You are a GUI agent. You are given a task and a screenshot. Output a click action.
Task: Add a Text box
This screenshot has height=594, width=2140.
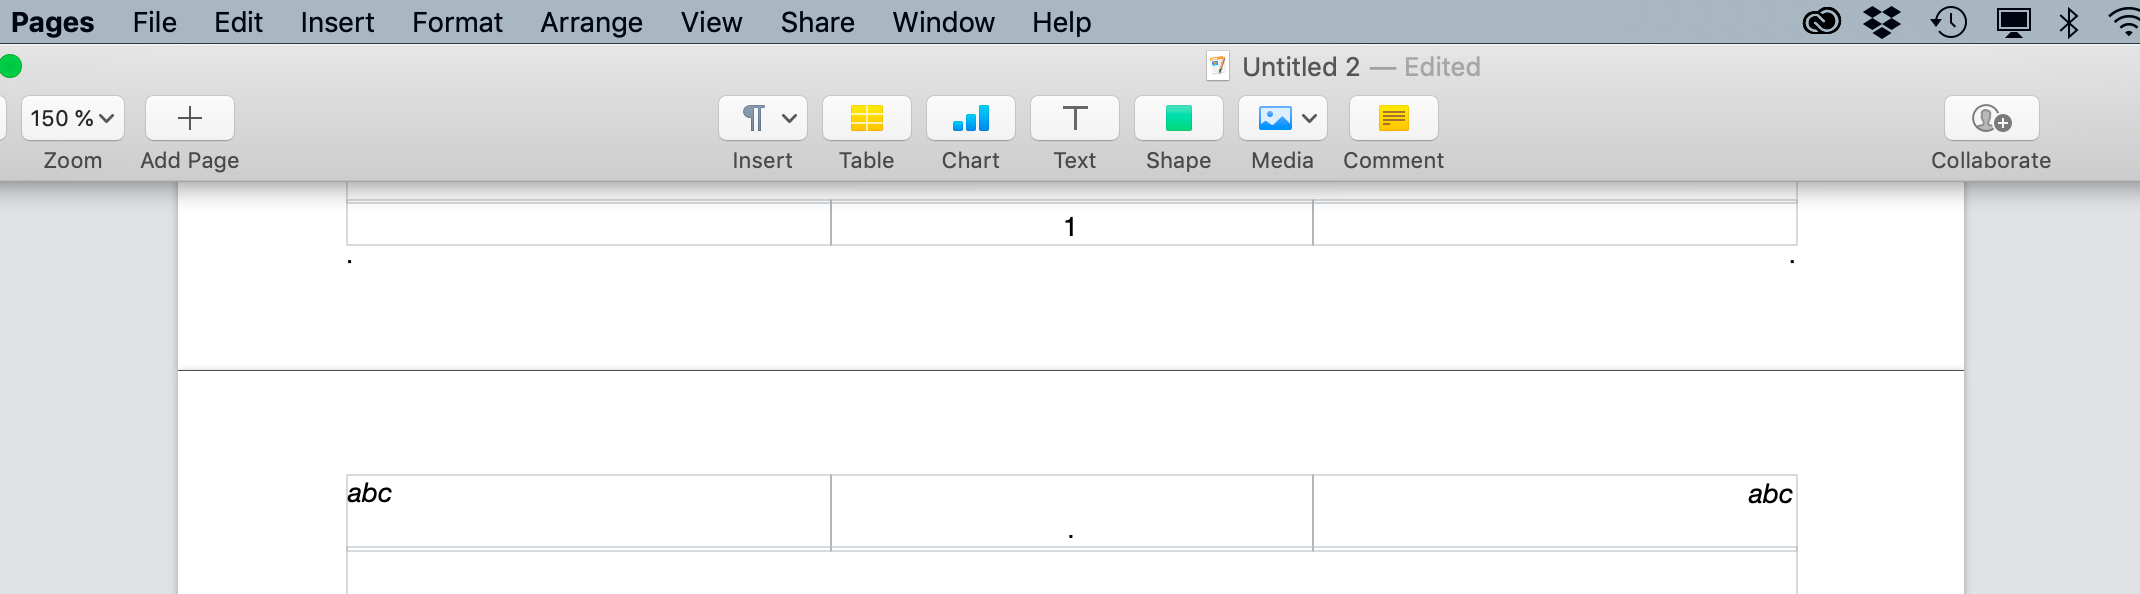[x=1074, y=119]
